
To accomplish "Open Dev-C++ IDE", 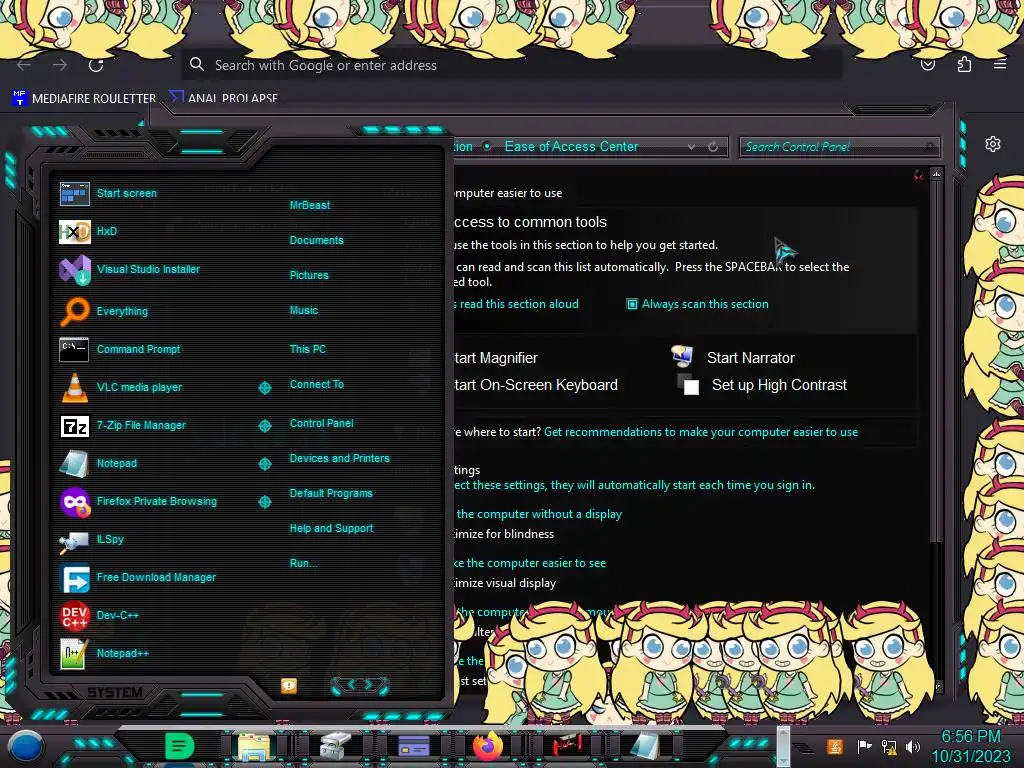I will pos(99,615).
